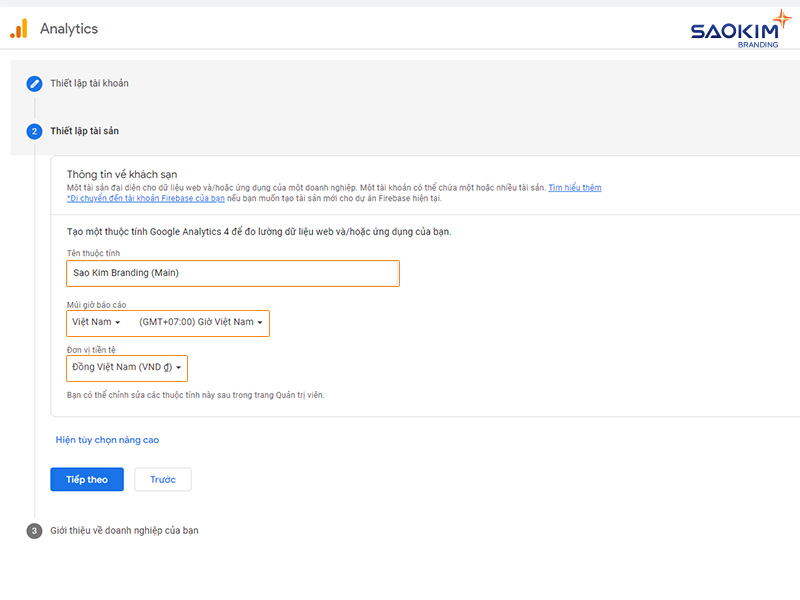Open the Việt Nam country dropdown
Viewport: 800px width, 600px height.
[97, 323]
